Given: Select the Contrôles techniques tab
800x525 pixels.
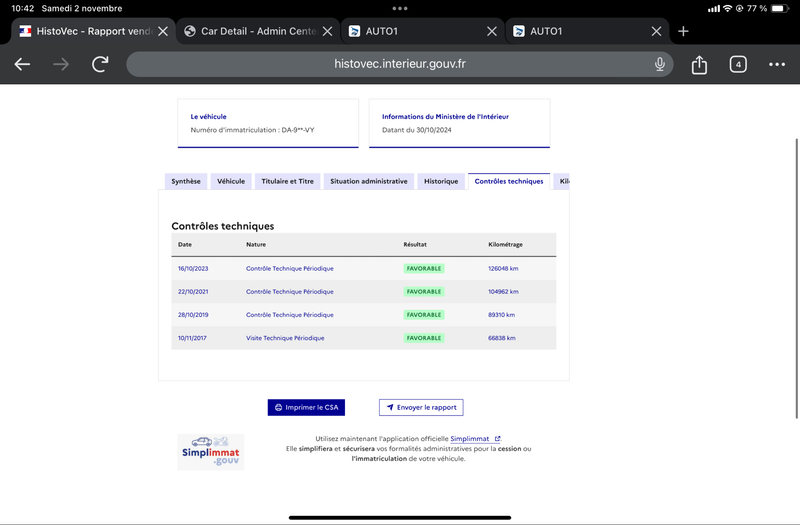Looking at the screenshot, I should coord(509,181).
